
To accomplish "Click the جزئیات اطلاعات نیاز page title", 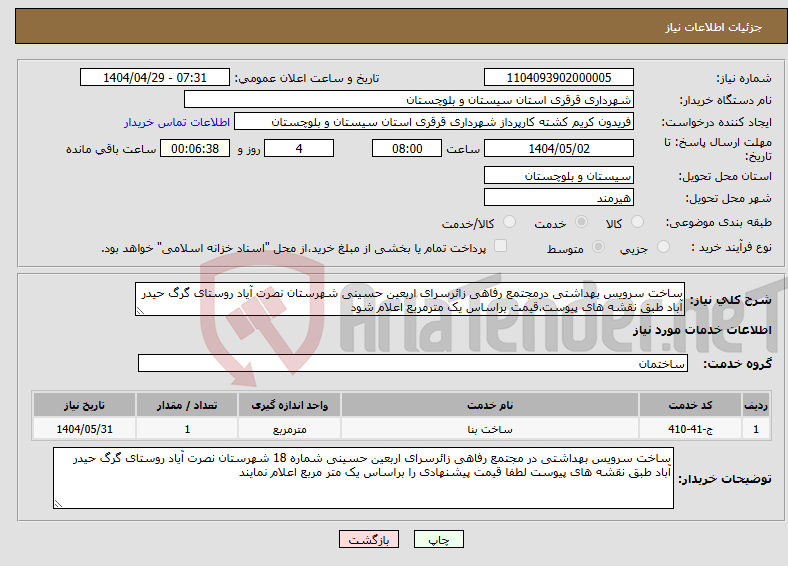I will click(713, 27).
